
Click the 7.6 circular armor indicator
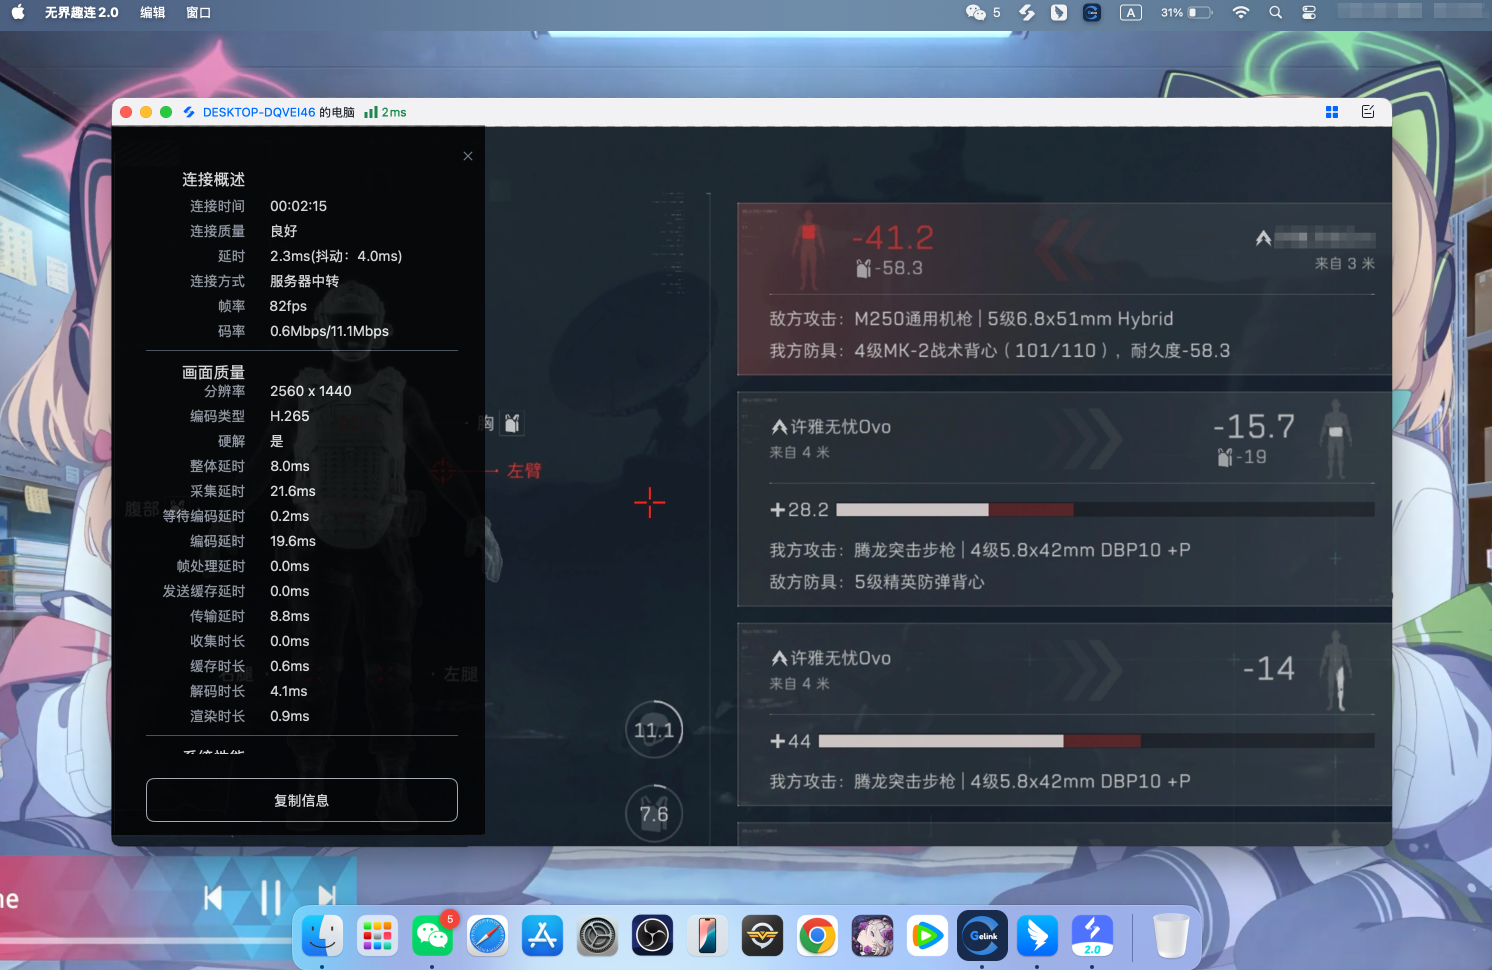654,814
